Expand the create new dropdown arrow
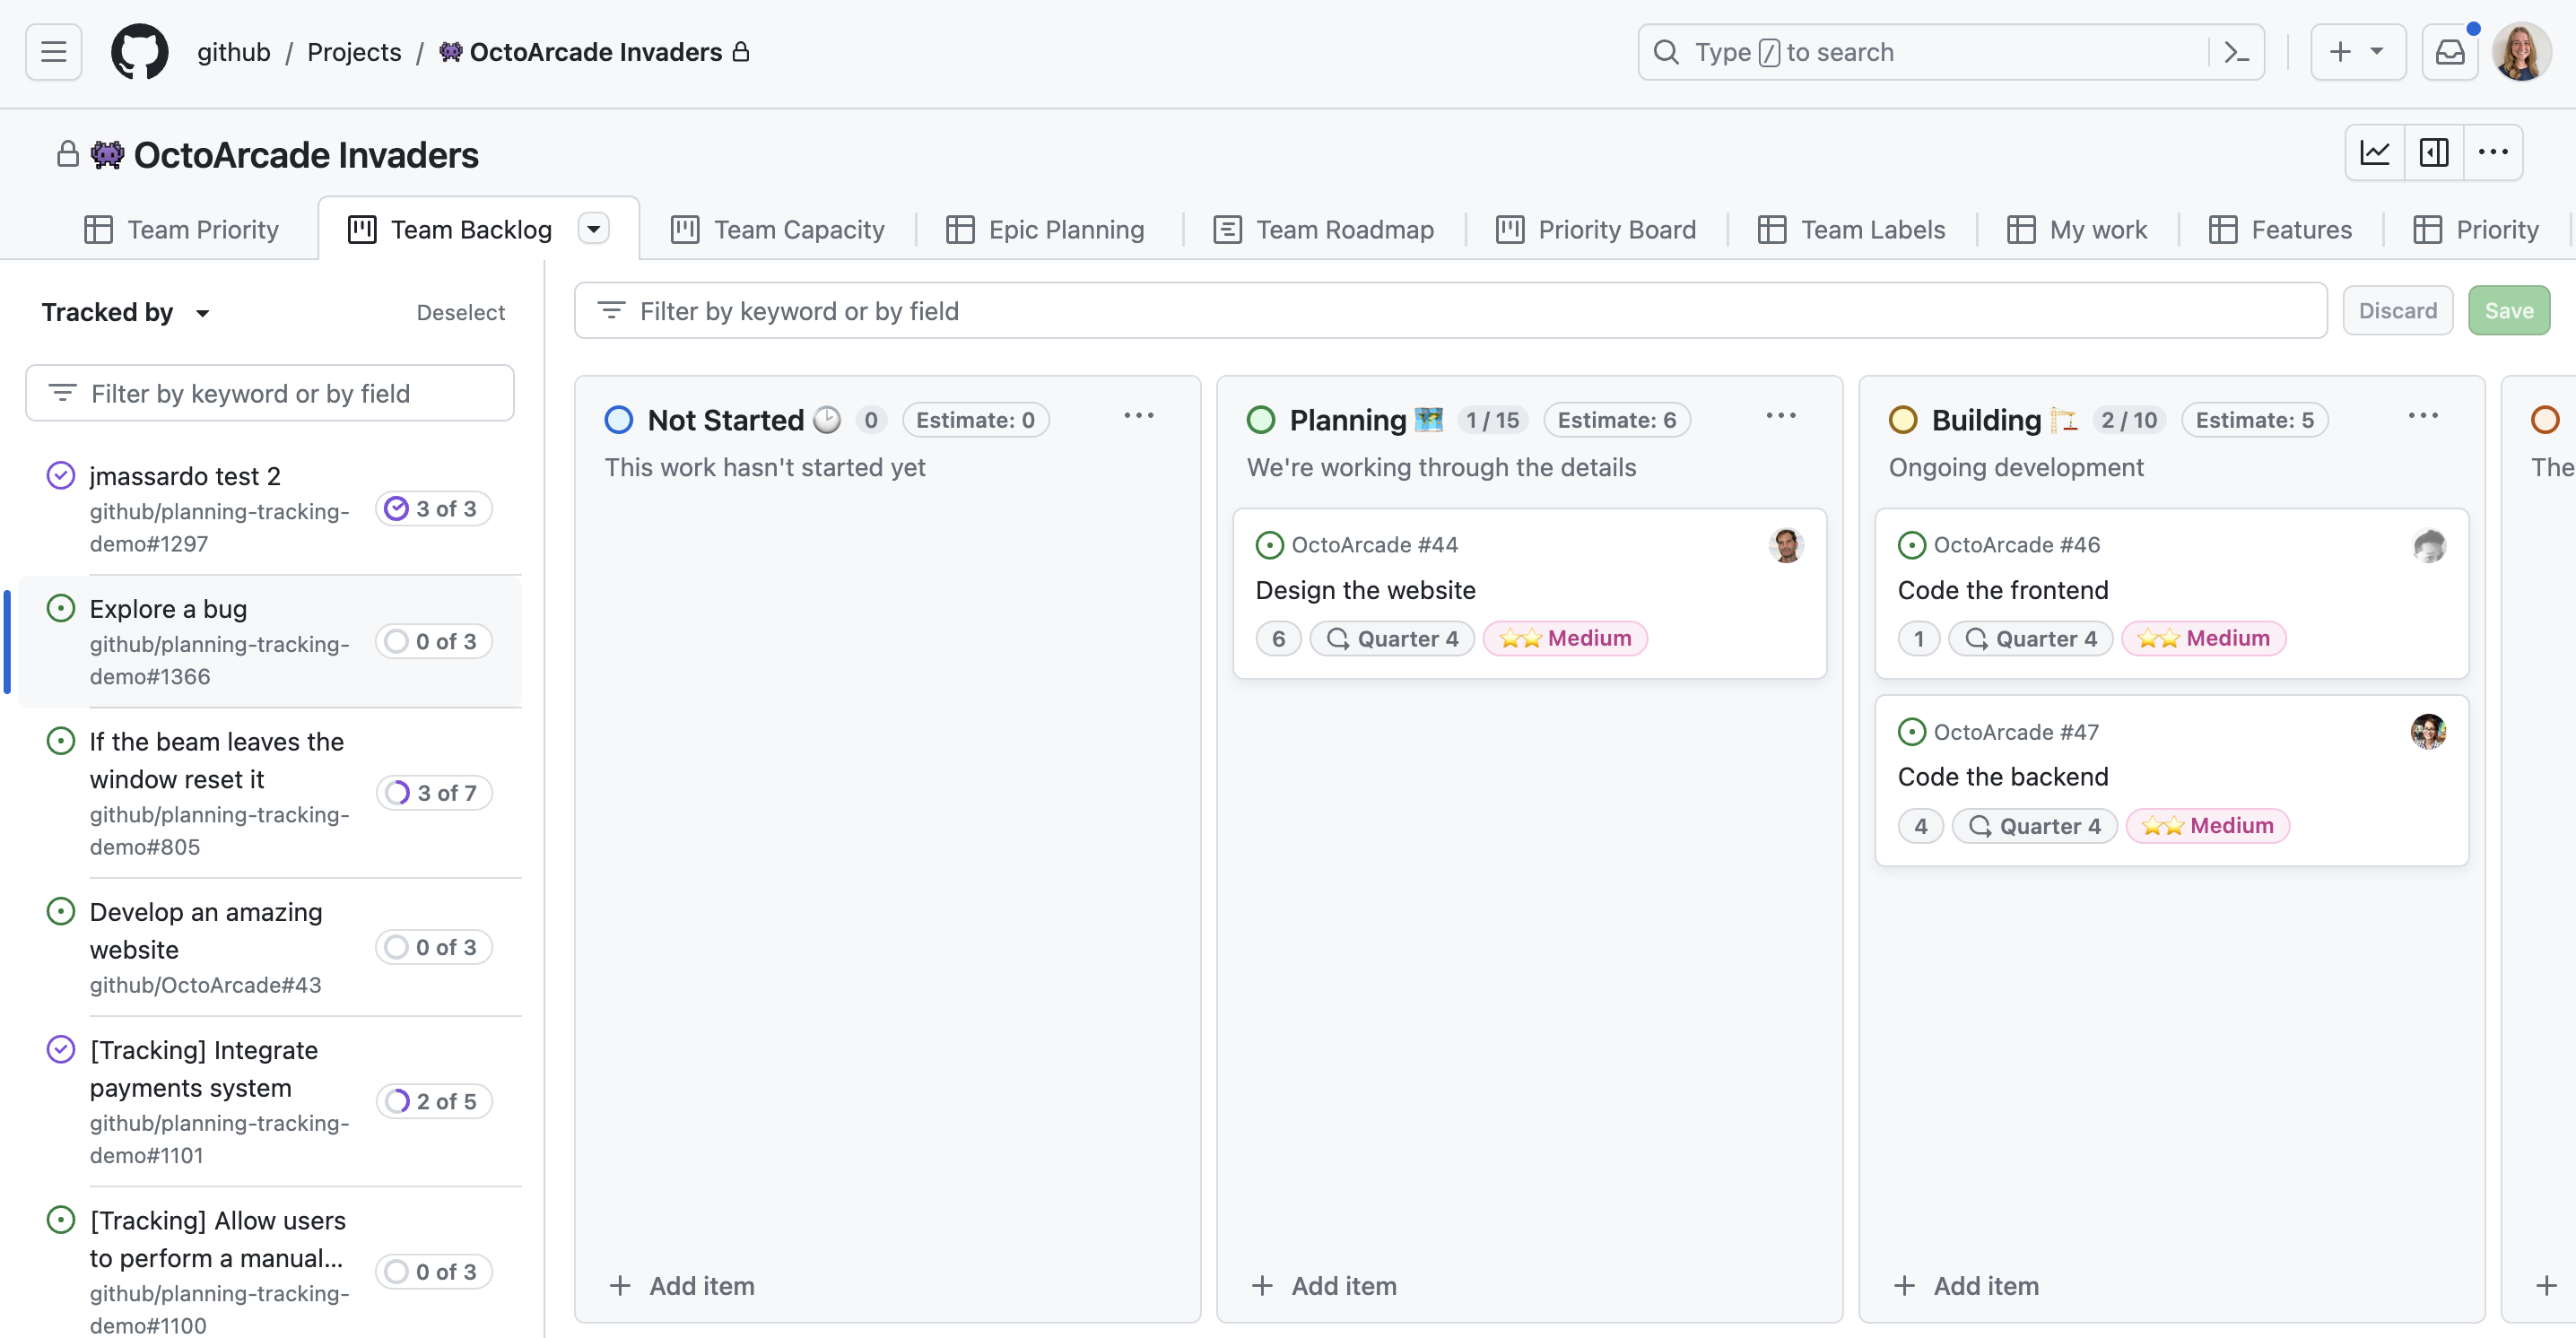This screenshot has width=2576, height=1338. [x=2377, y=52]
